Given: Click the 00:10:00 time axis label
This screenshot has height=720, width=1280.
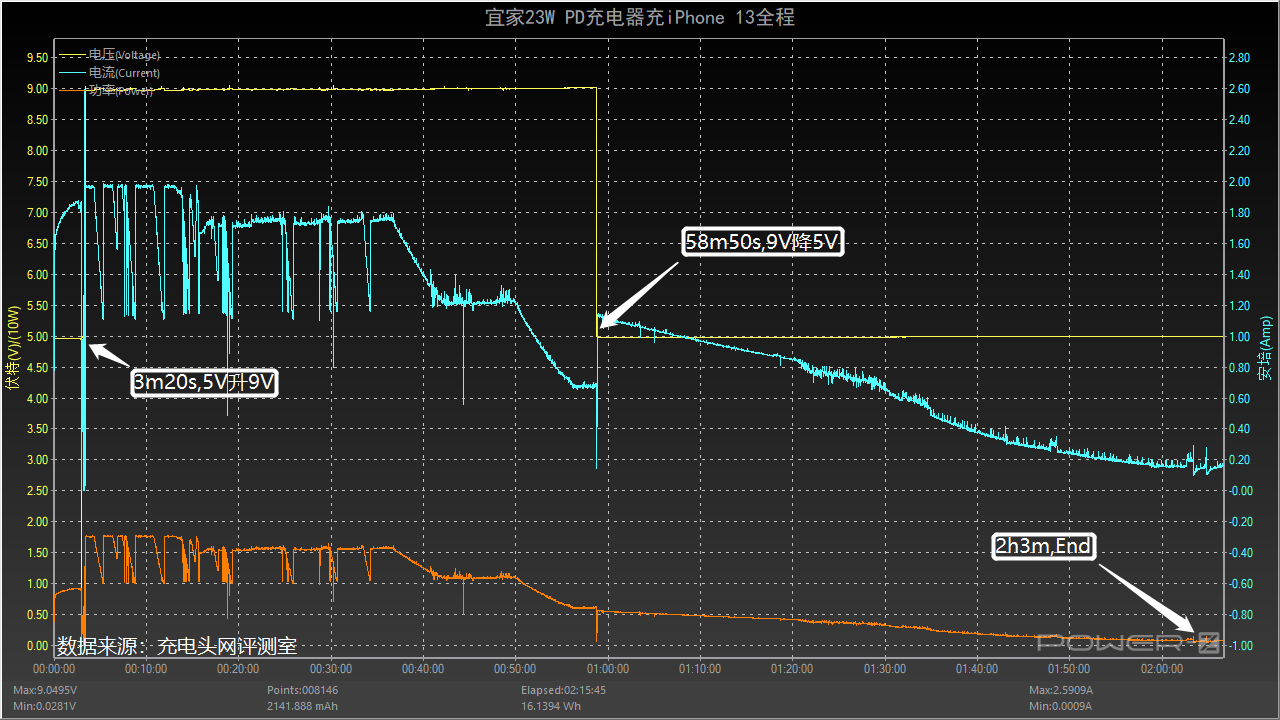Looking at the screenshot, I should pyautogui.click(x=146, y=668).
